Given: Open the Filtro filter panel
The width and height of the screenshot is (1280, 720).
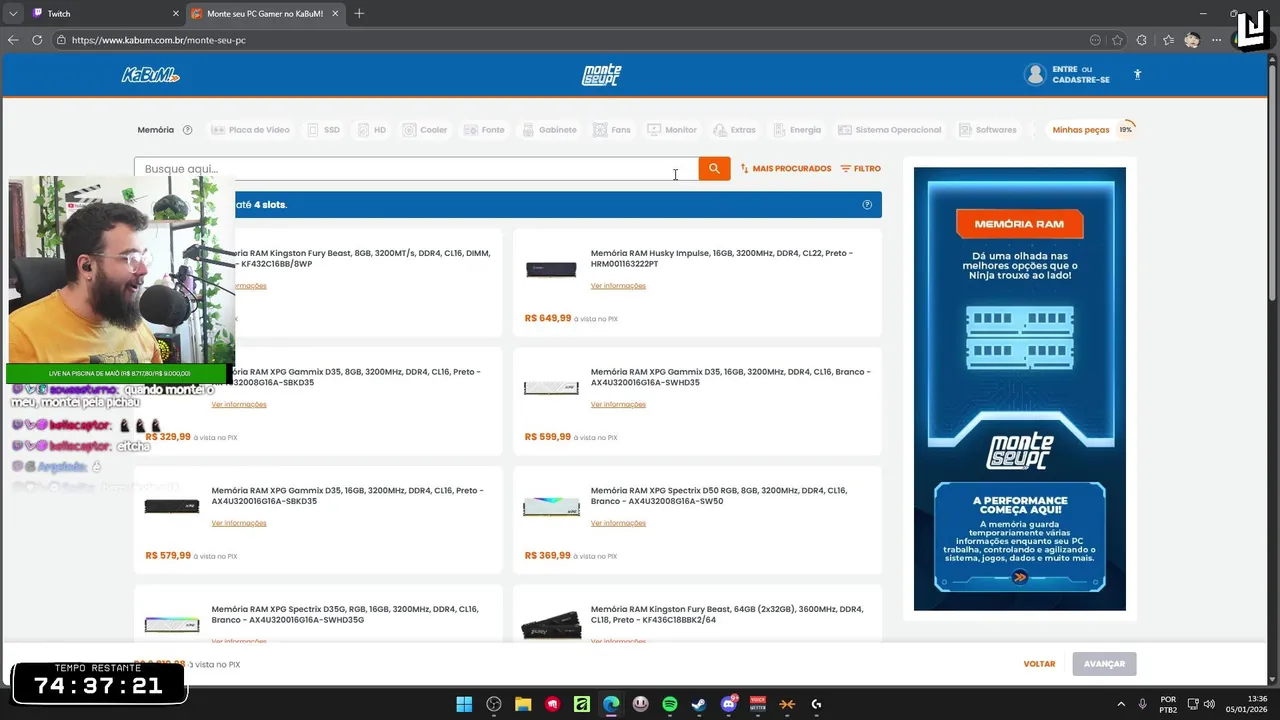Looking at the screenshot, I should (860, 169).
